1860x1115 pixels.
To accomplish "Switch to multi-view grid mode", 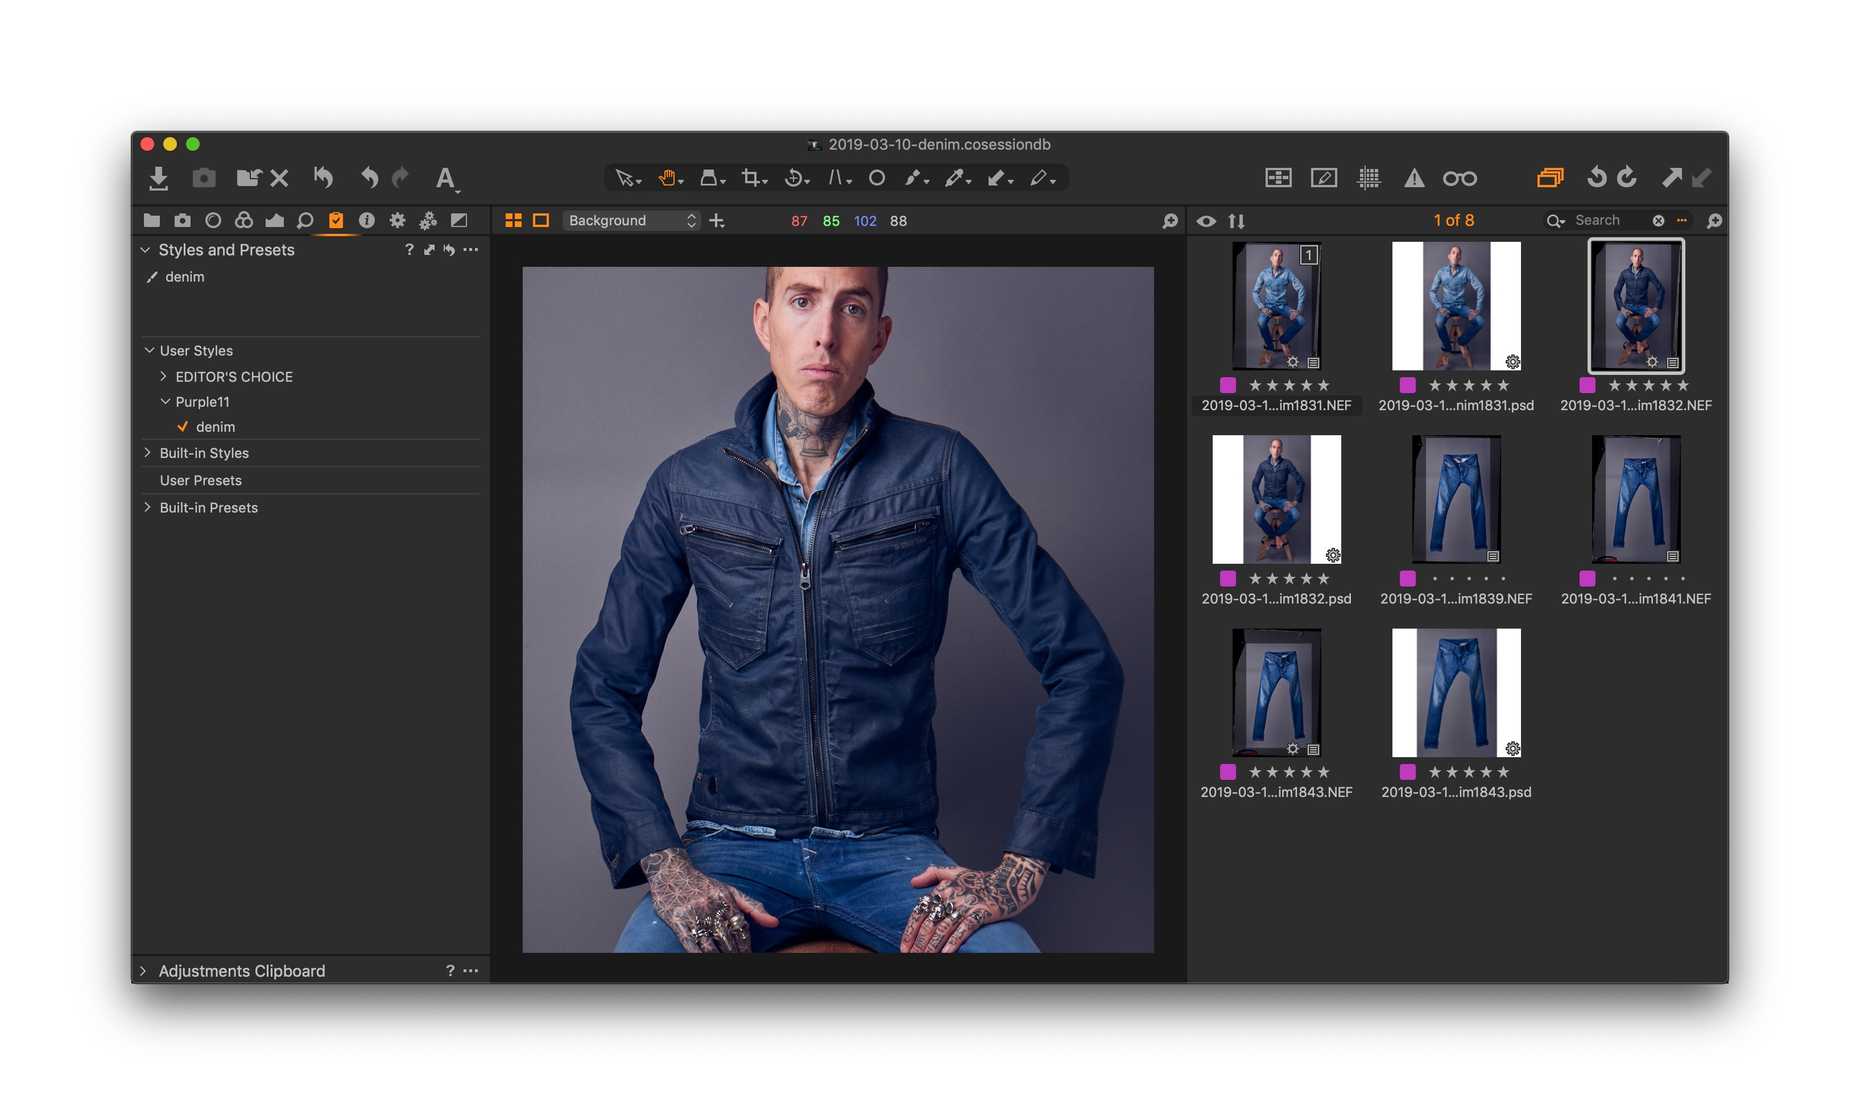I will [513, 221].
